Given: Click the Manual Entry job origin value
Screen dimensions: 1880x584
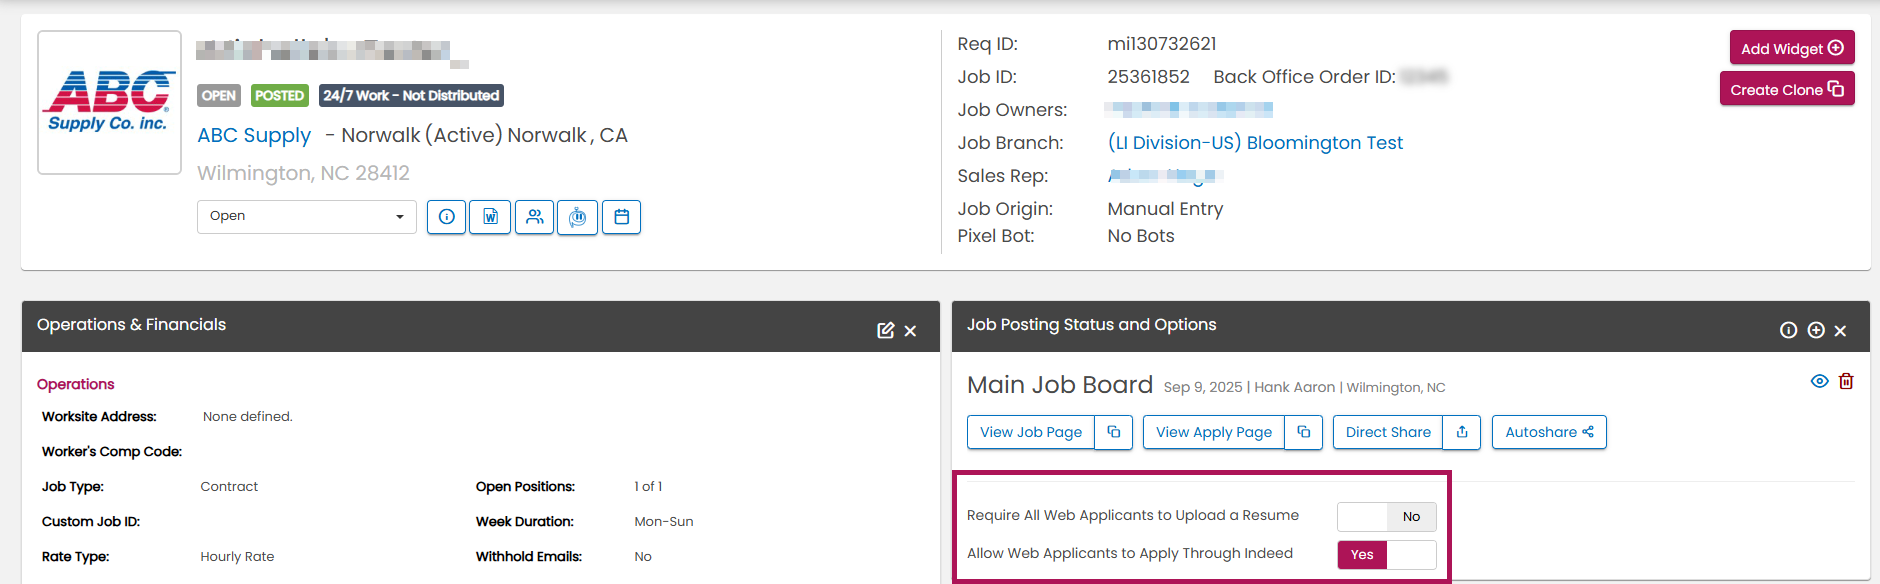Looking at the screenshot, I should point(1165,209).
